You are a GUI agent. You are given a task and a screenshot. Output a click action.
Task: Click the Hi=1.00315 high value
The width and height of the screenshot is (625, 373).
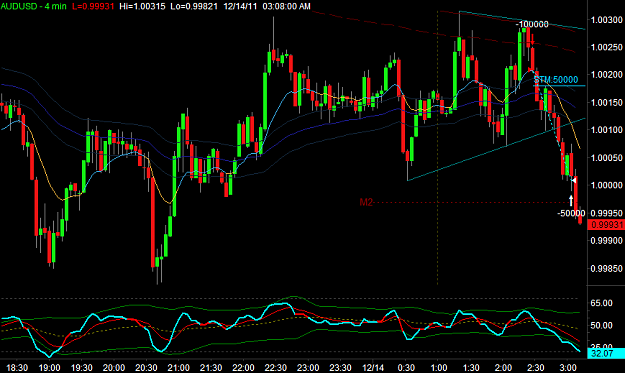pyautogui.click(x=142, y=6)
